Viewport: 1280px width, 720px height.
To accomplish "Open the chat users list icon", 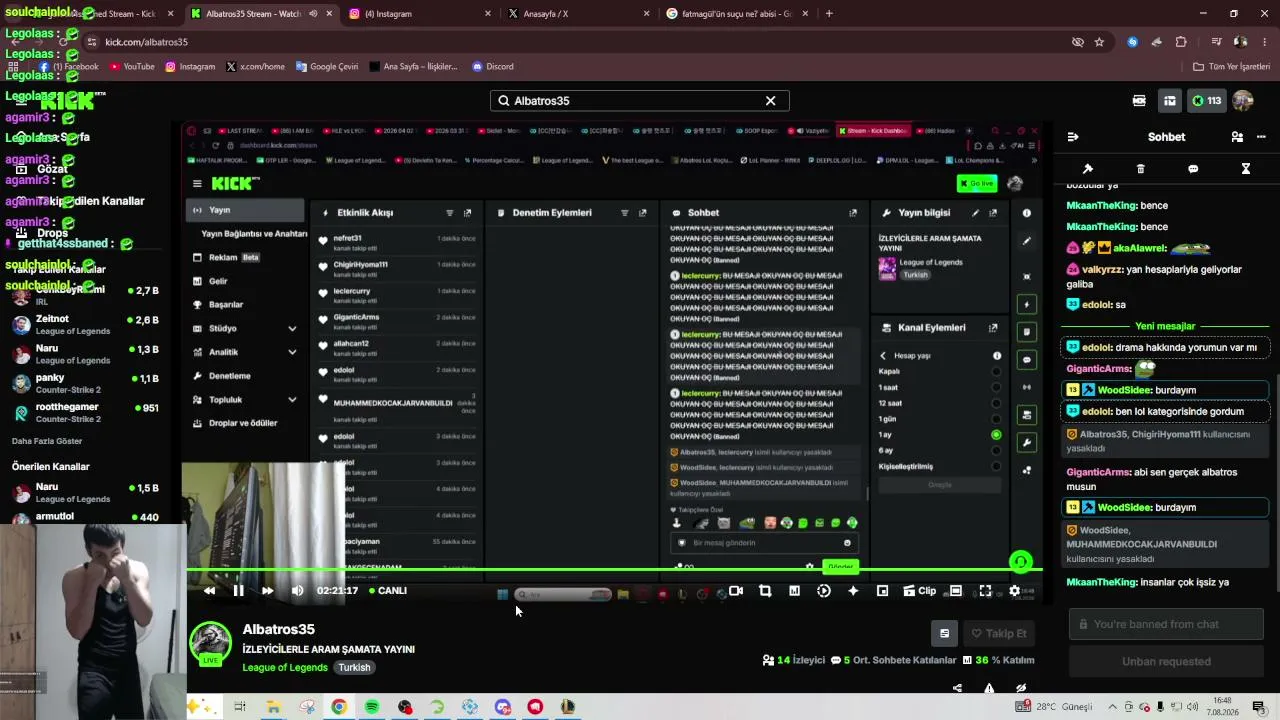I will pos(1237,137).
